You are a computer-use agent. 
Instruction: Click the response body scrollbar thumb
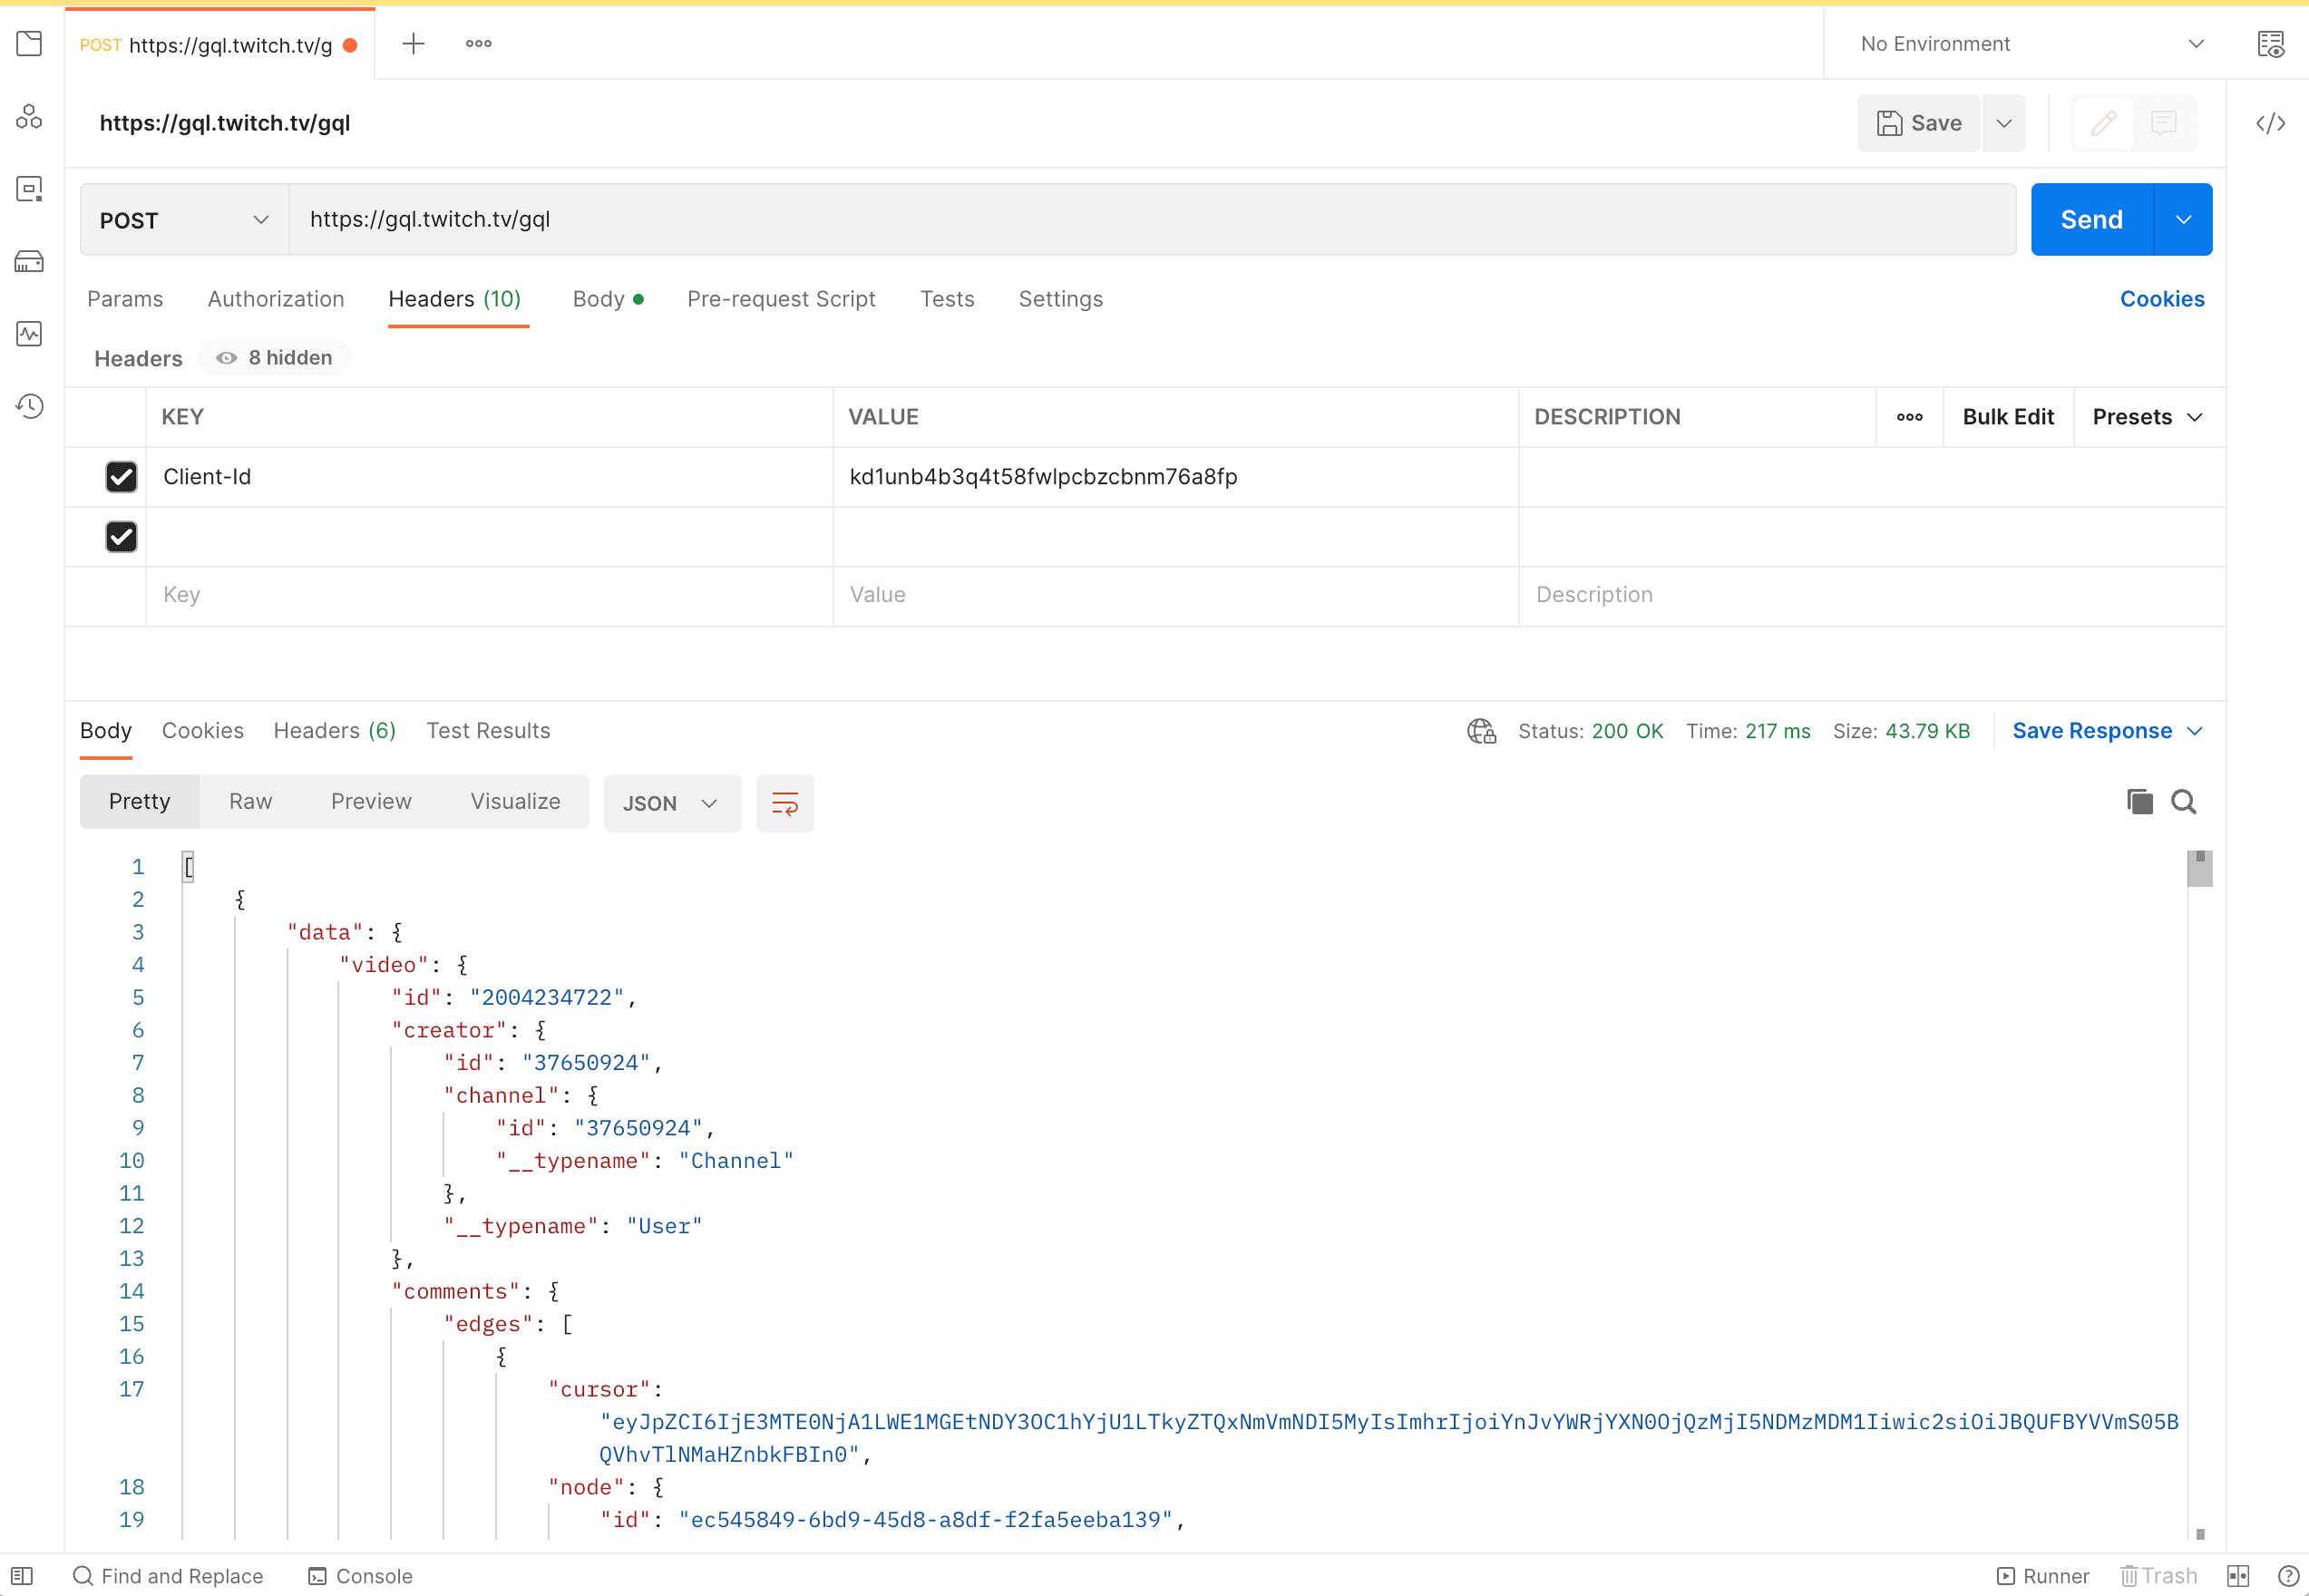click(x=2199, y=869)
